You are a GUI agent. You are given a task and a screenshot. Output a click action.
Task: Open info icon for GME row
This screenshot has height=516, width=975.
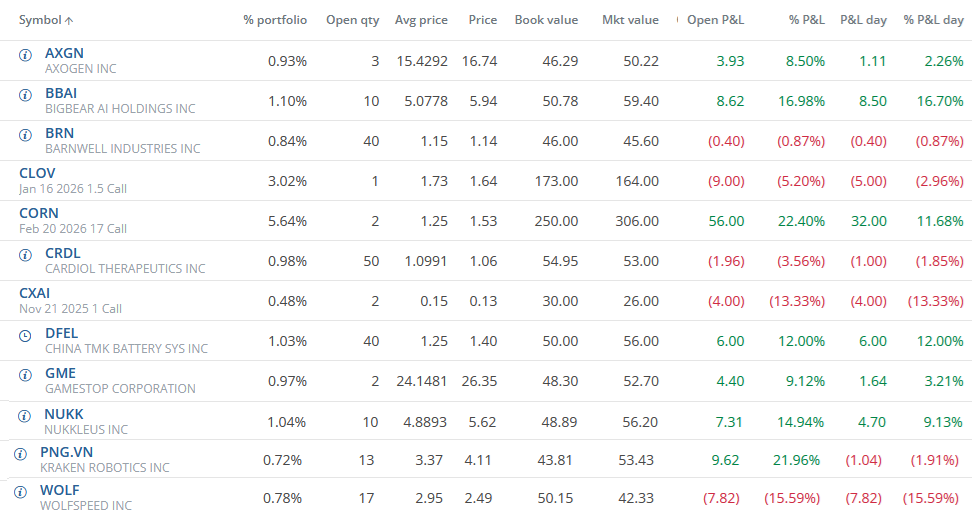point(25,375)
